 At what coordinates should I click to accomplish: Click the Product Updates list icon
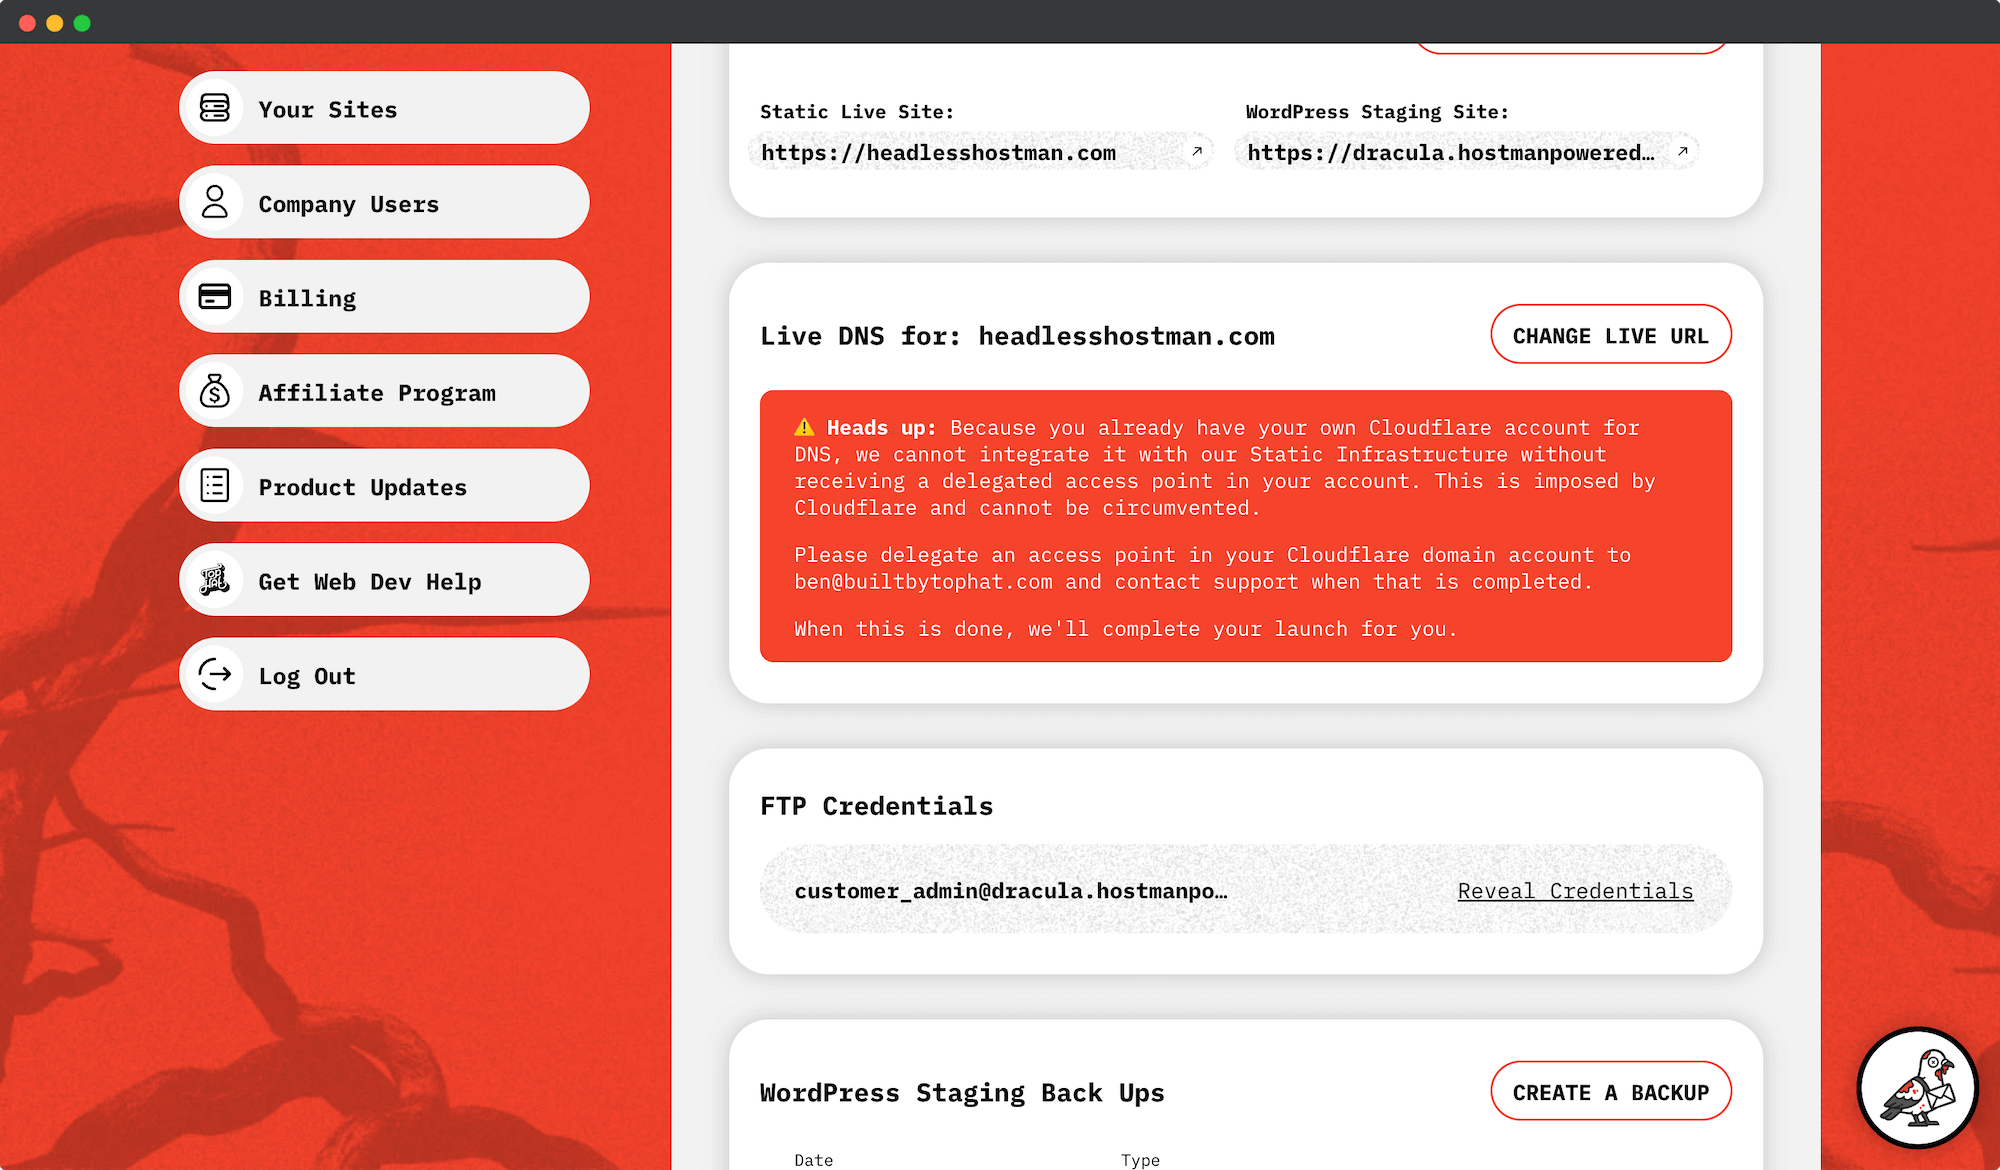[x=214, y=486]
